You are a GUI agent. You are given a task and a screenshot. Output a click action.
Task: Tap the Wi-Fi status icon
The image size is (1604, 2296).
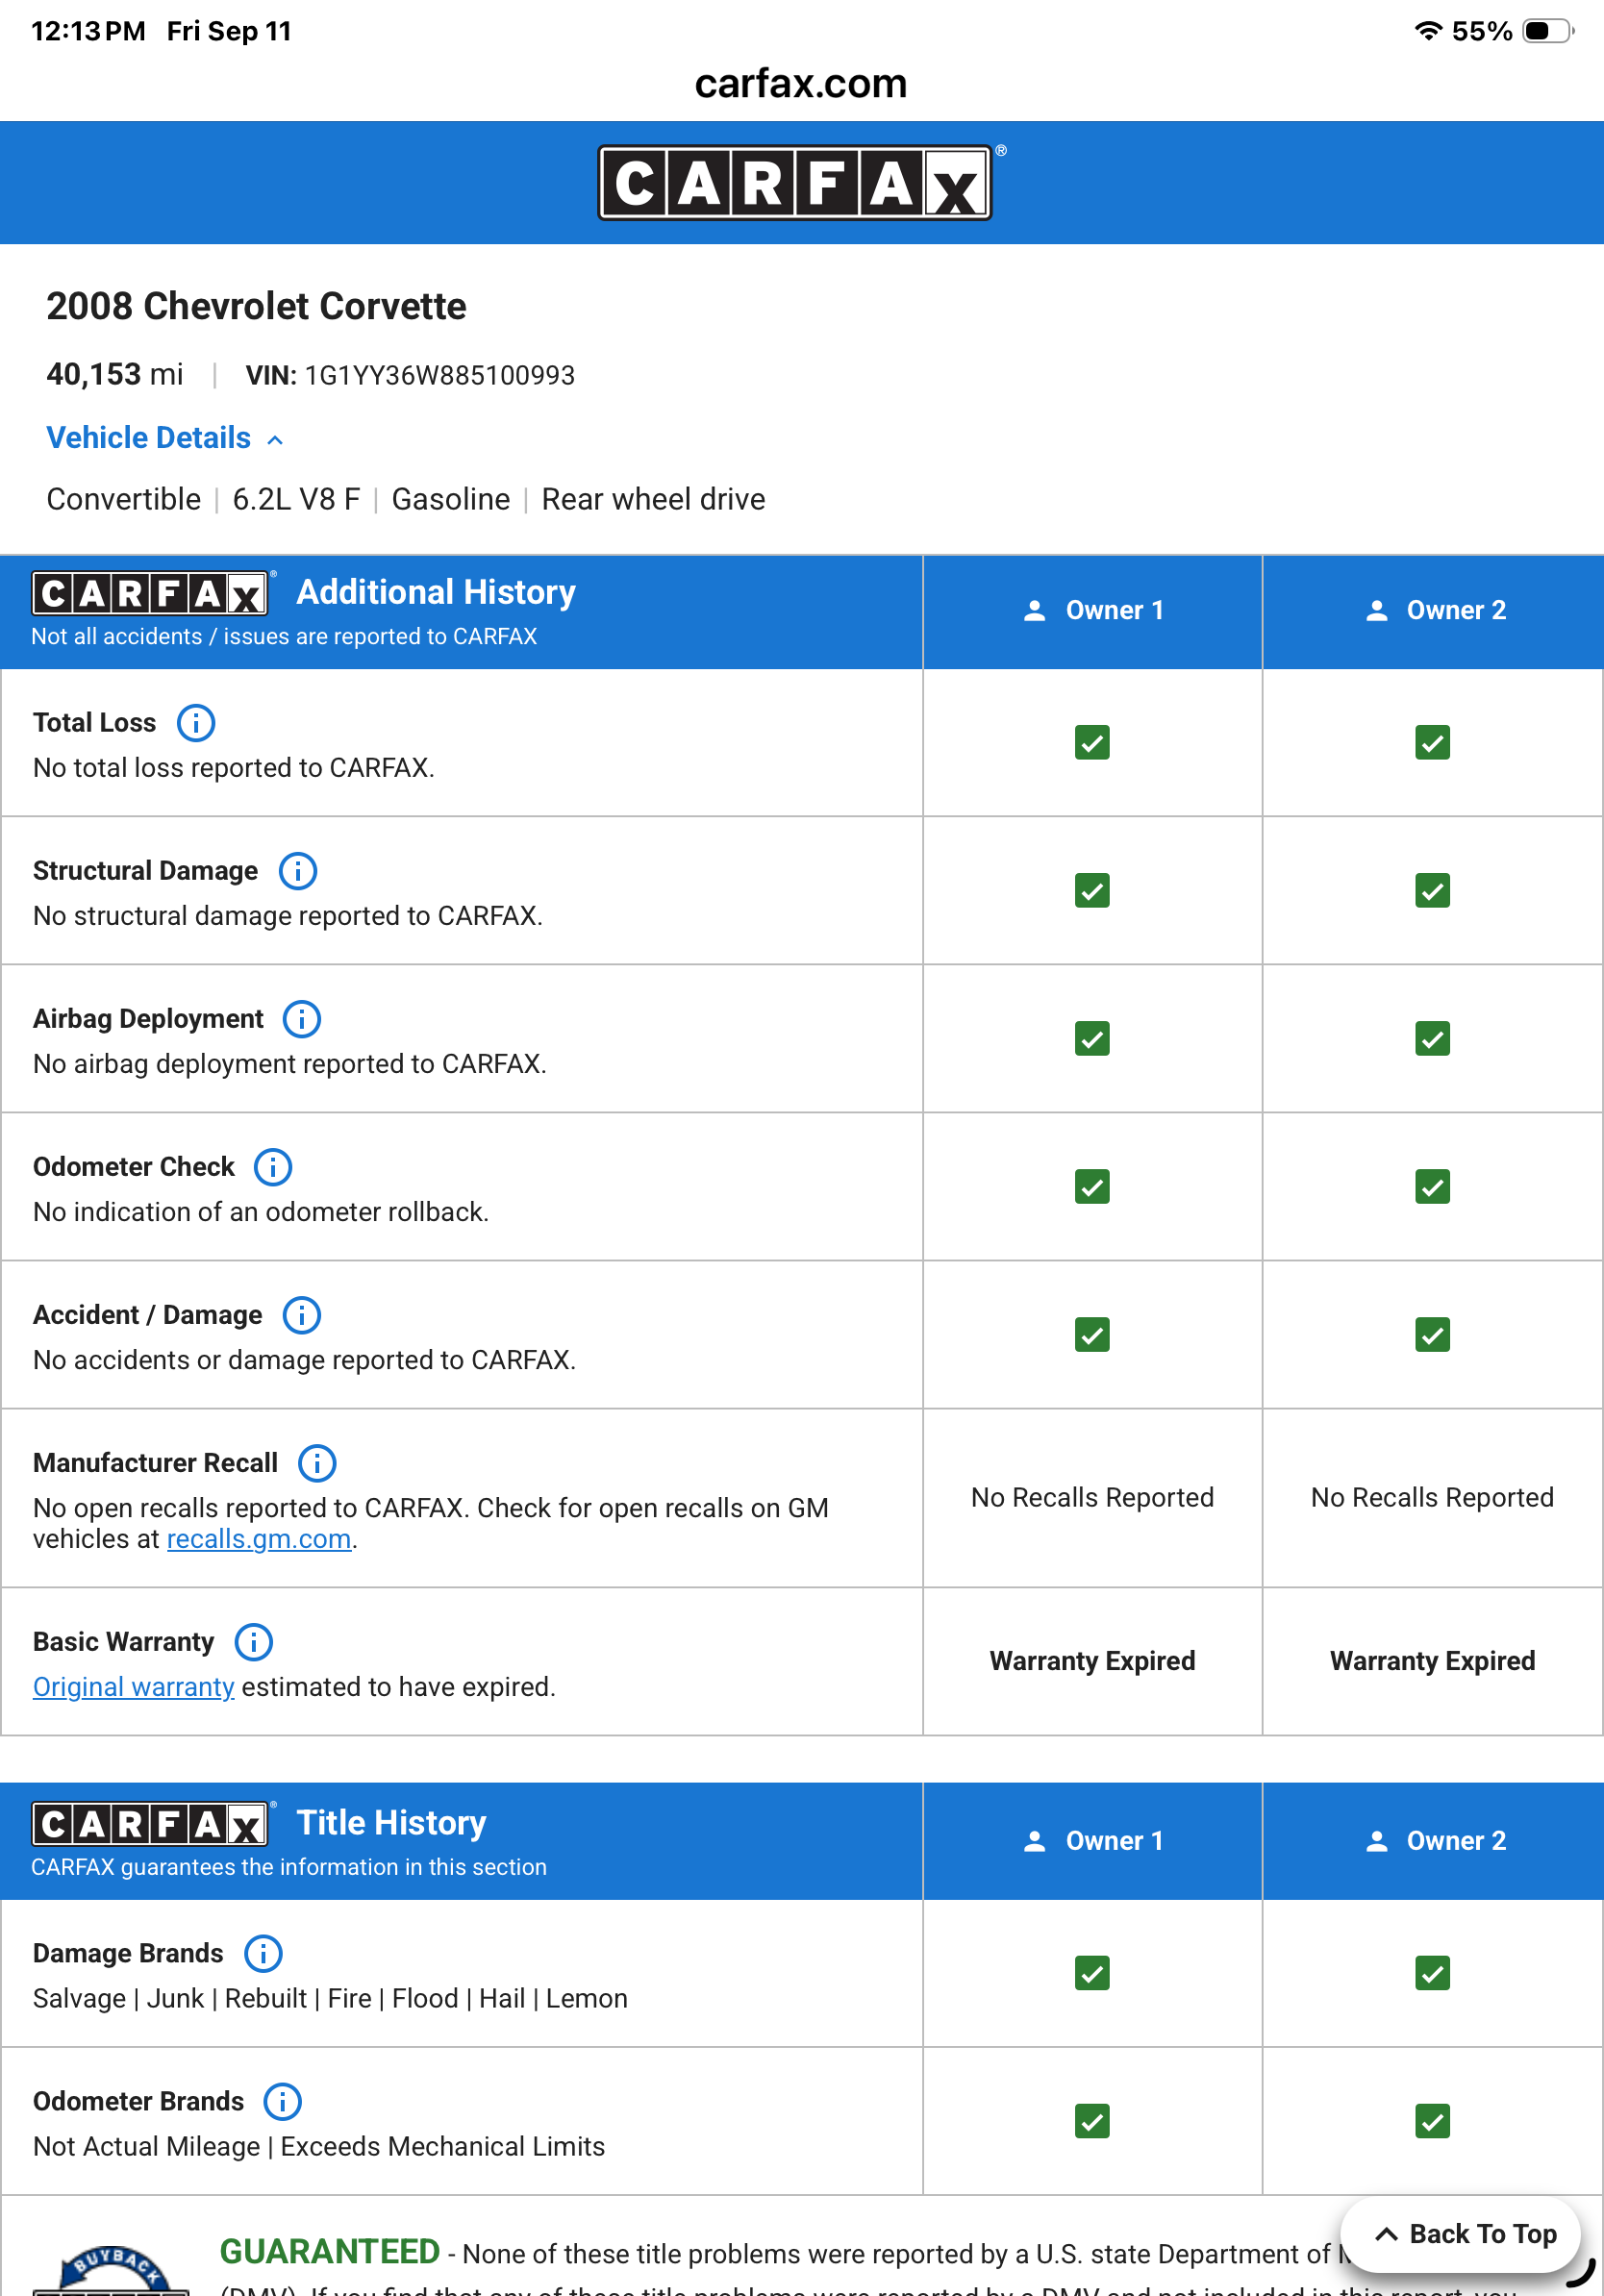point(1429,31)
